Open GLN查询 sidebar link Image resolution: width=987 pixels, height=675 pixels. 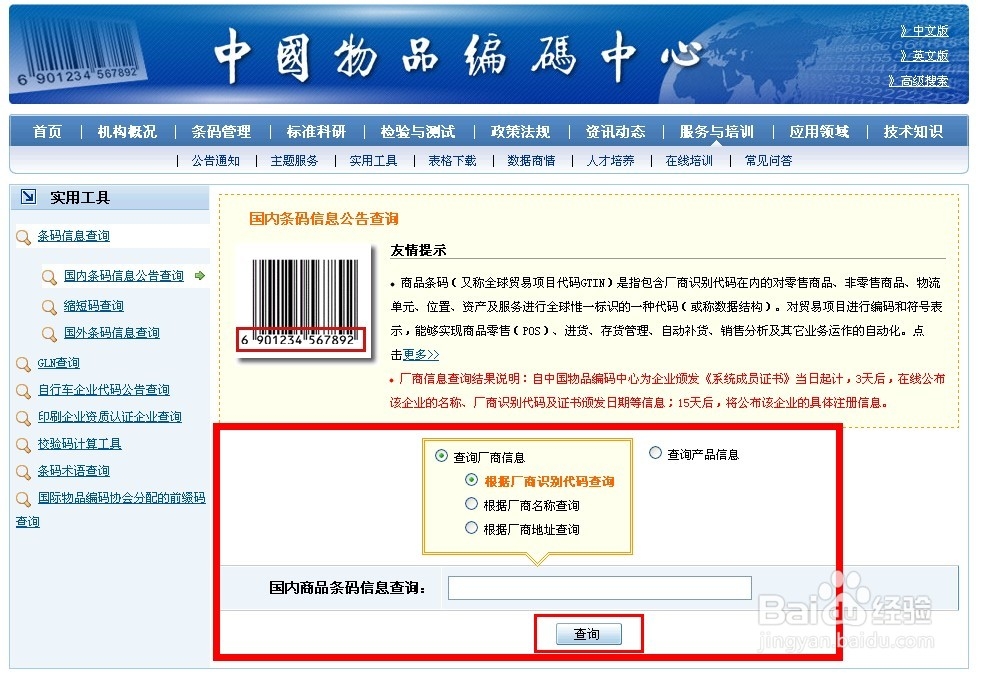59,363
